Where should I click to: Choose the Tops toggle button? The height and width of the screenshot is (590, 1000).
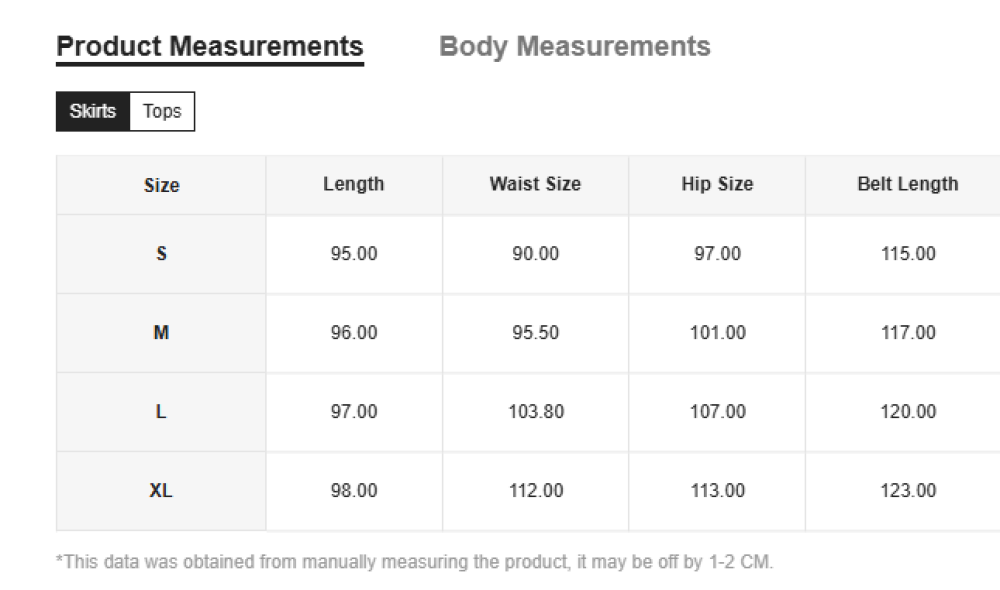pos(162,111)
